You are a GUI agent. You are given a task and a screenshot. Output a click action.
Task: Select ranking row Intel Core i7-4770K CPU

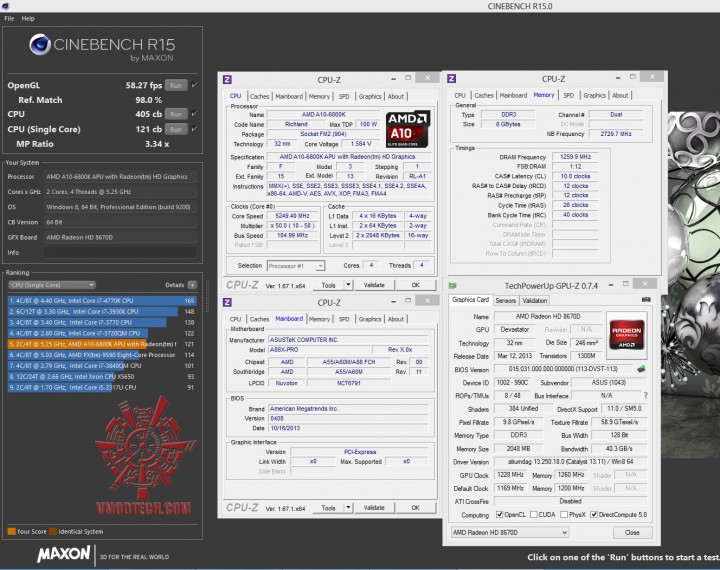point(102,300)
